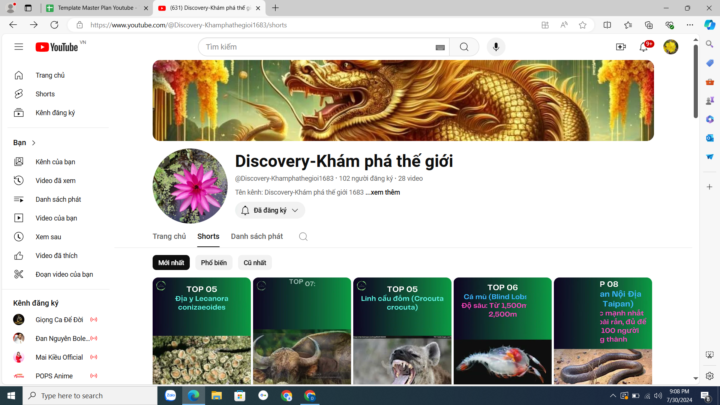Add this page to favorites star
The image size is (720, 405).
[583, 25]
